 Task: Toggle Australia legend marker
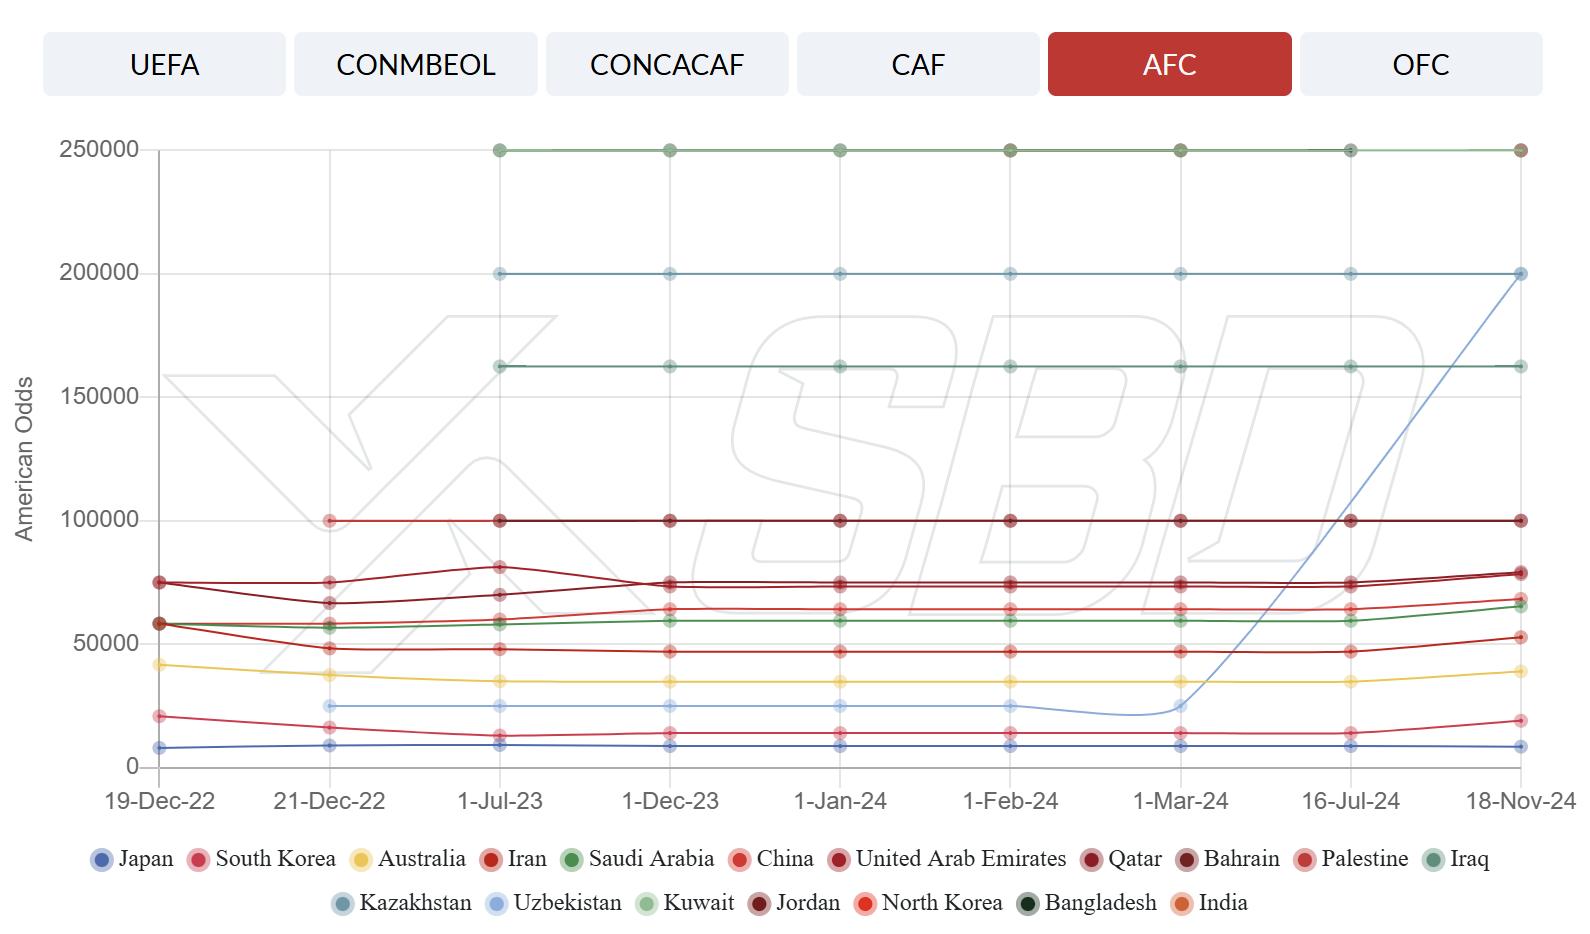point(361,860)
